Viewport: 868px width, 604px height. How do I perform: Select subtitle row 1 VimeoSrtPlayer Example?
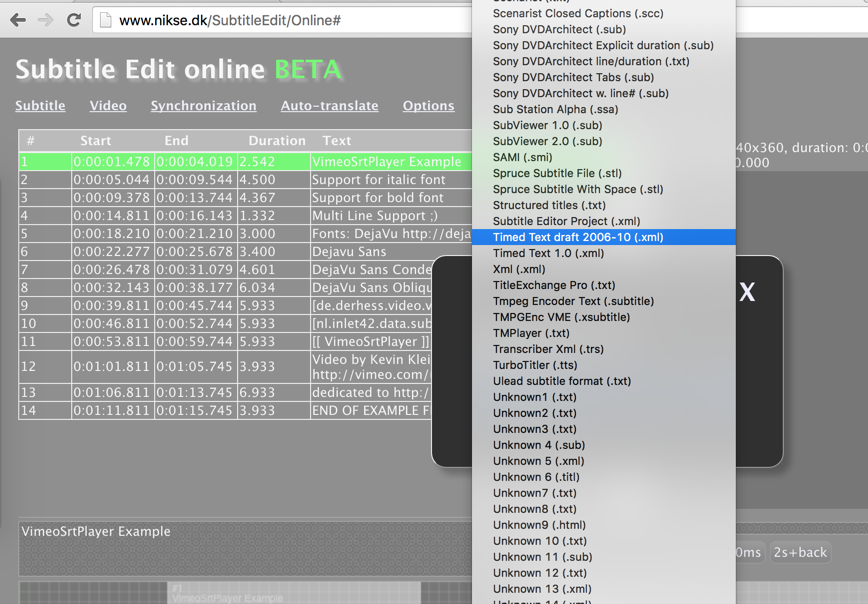245,162
